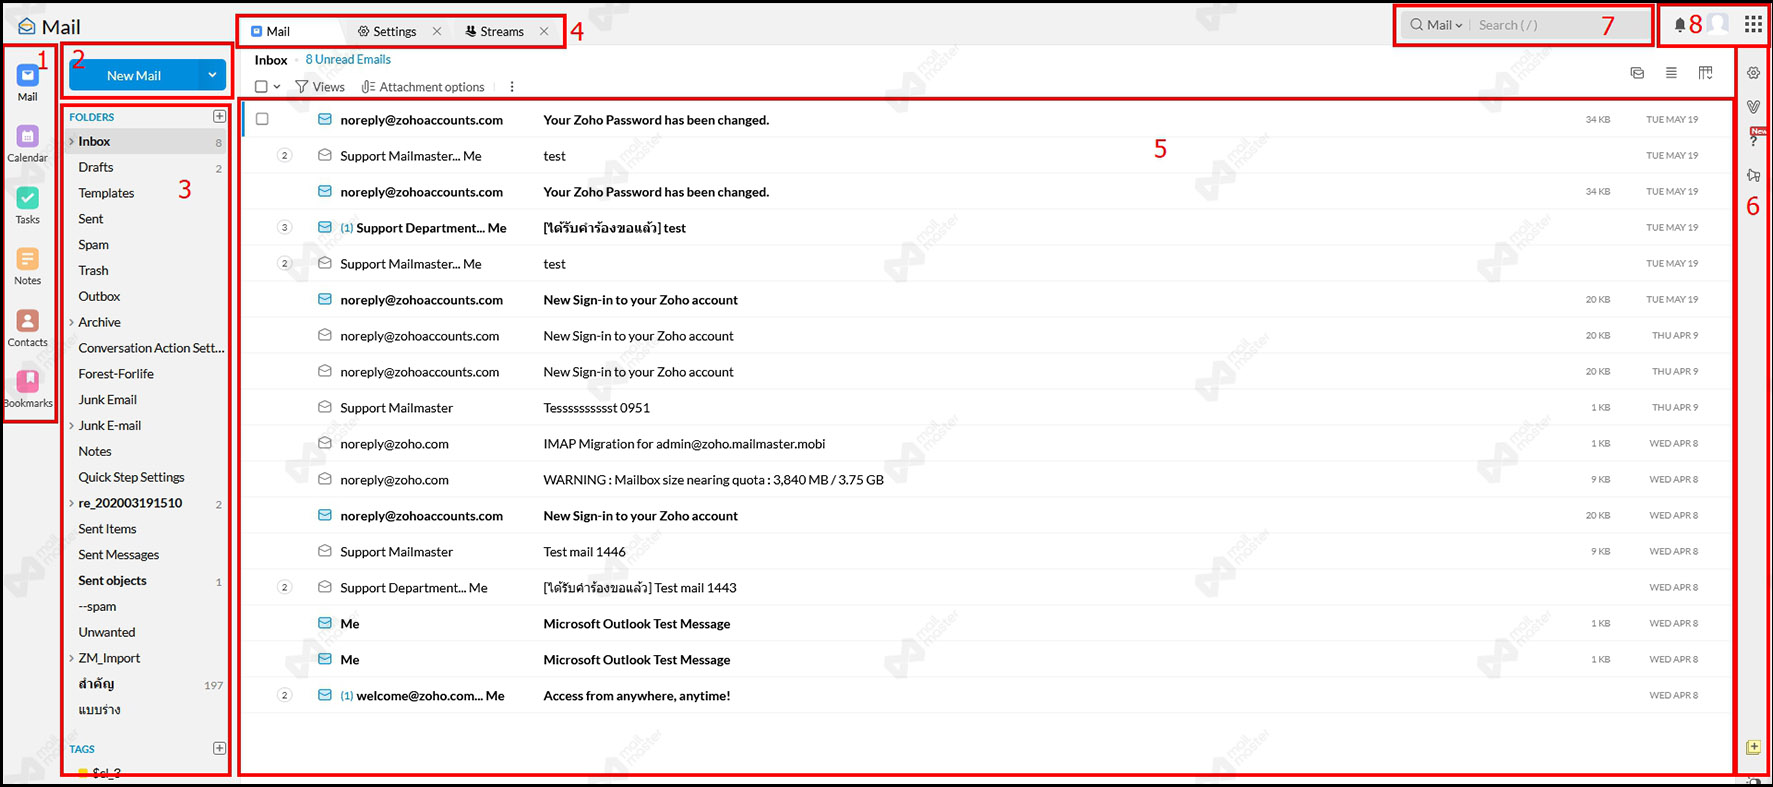The image size is (1773, 787).
Task: Toggle conversation view envelope icon
Action: pyautogui.click(x=1637, y=72)
